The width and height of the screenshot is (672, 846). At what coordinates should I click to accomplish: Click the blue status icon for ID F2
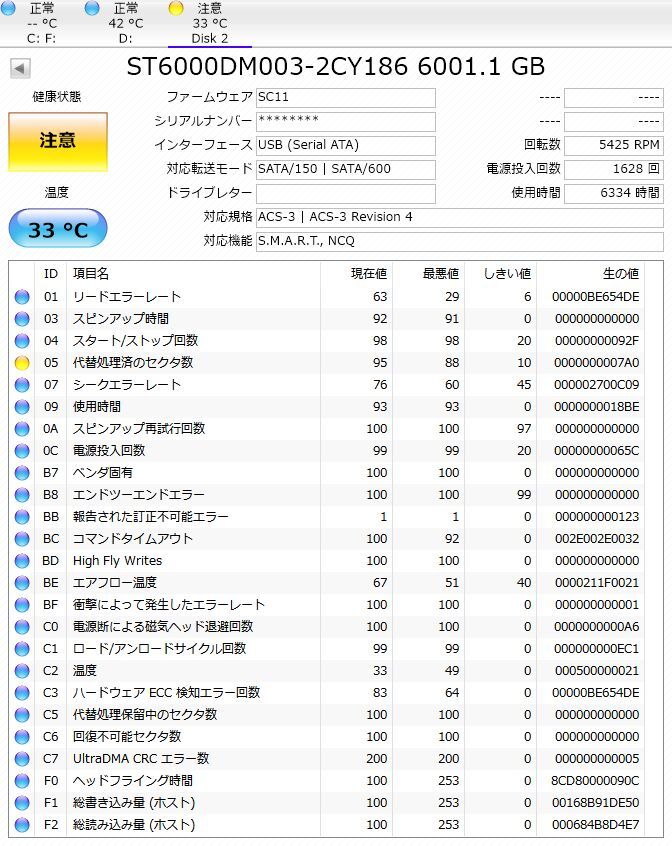pyautogui.click(x=22, y=825)
